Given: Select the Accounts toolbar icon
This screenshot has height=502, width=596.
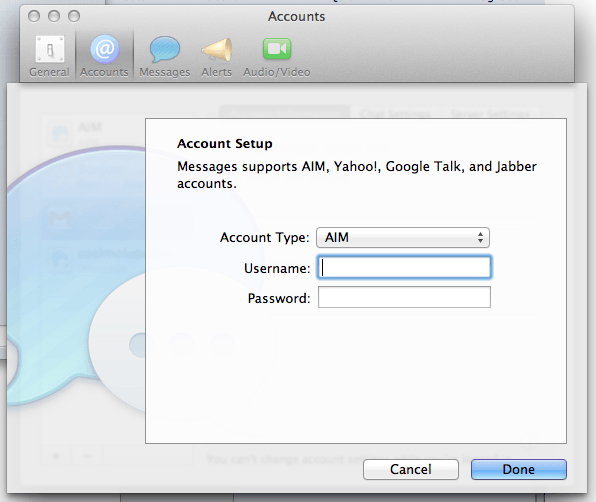Looking at the screenshot, I should tap(104, 56).
